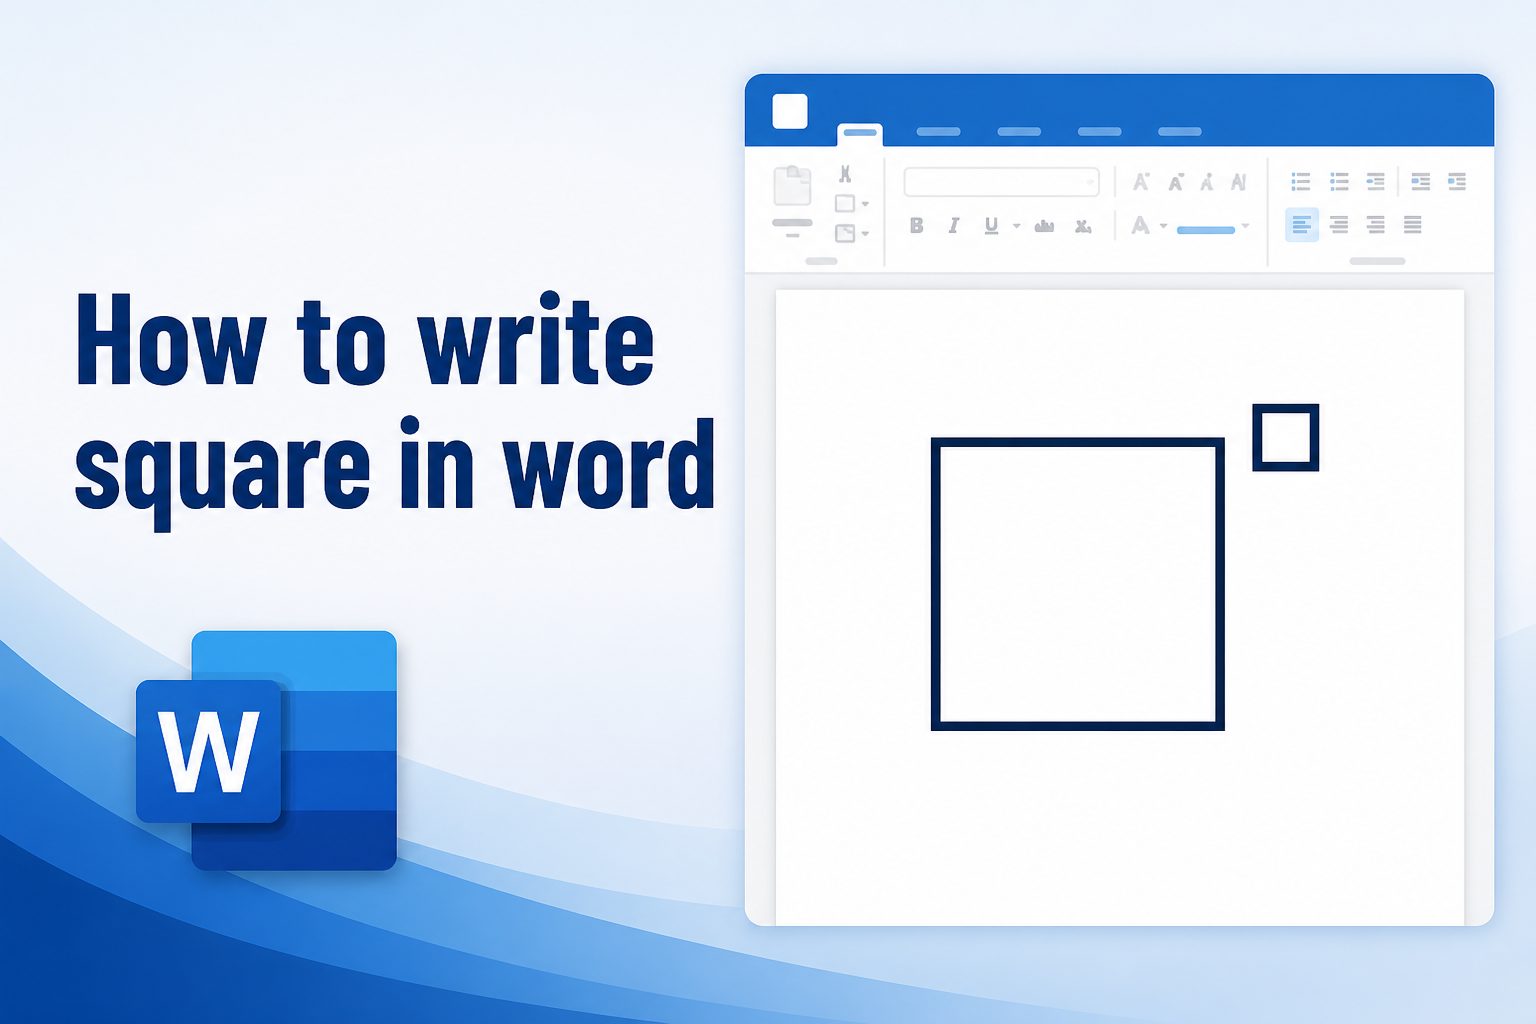The image size is (1536, 1024).
Task: Select the Format Painter icon
Action: pyautogui.click(x=845, y=233)
